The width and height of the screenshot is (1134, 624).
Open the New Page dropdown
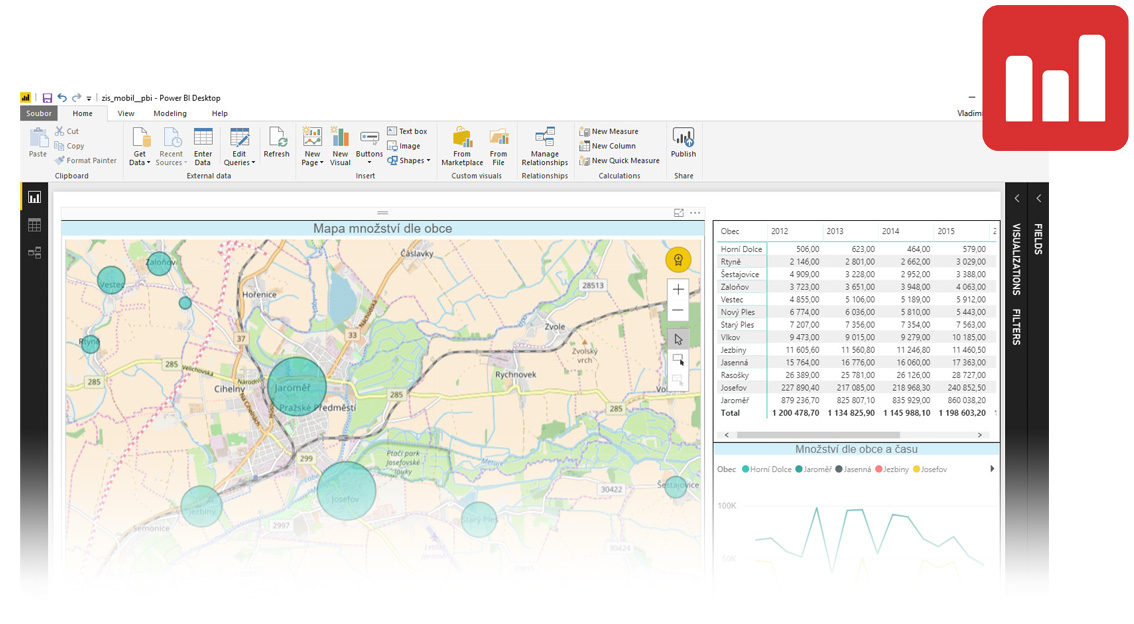click(x=312, y=147)
